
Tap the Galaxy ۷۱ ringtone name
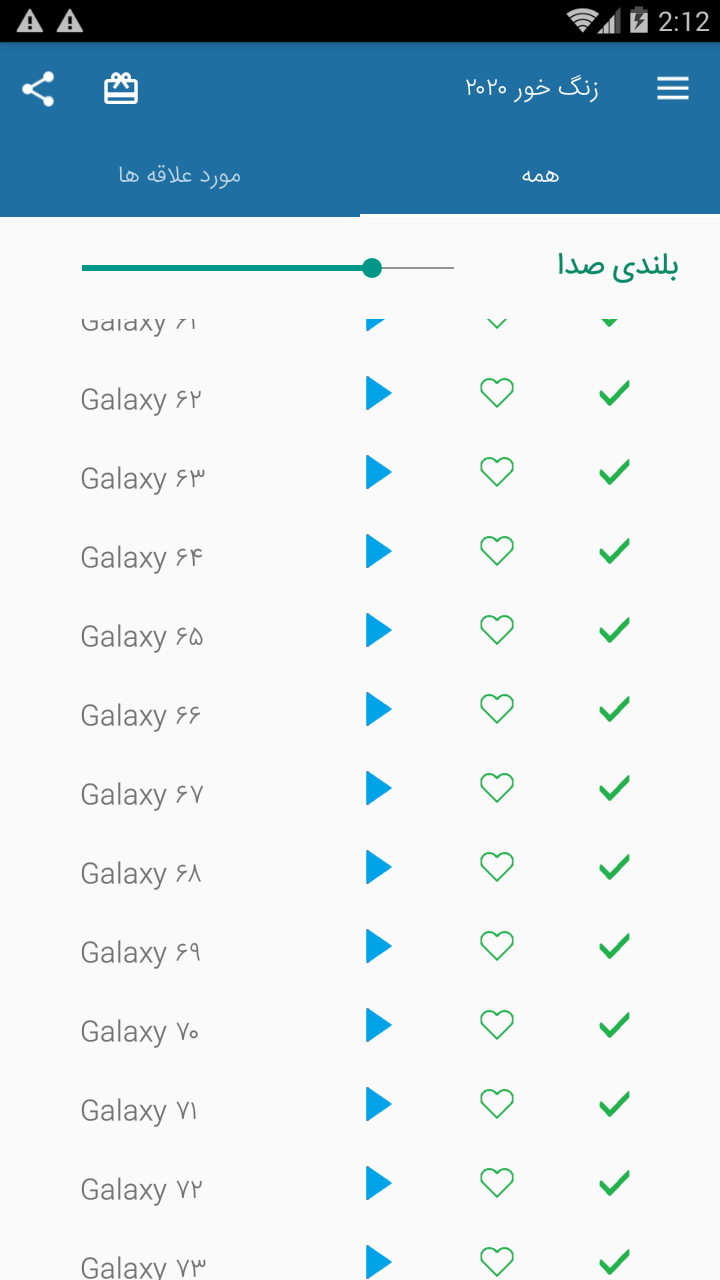(x=139, y=1111)
